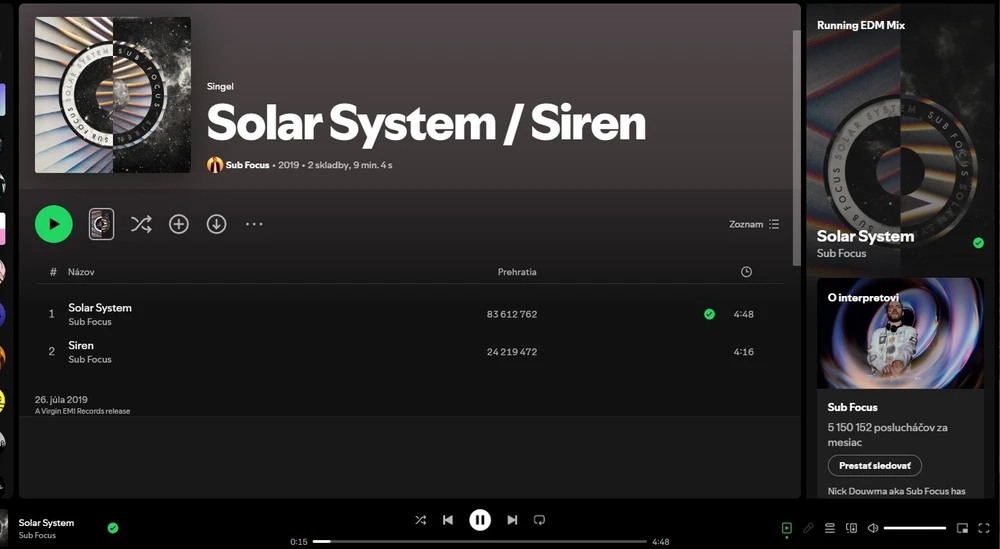Open the mini player

click(962, 528)
